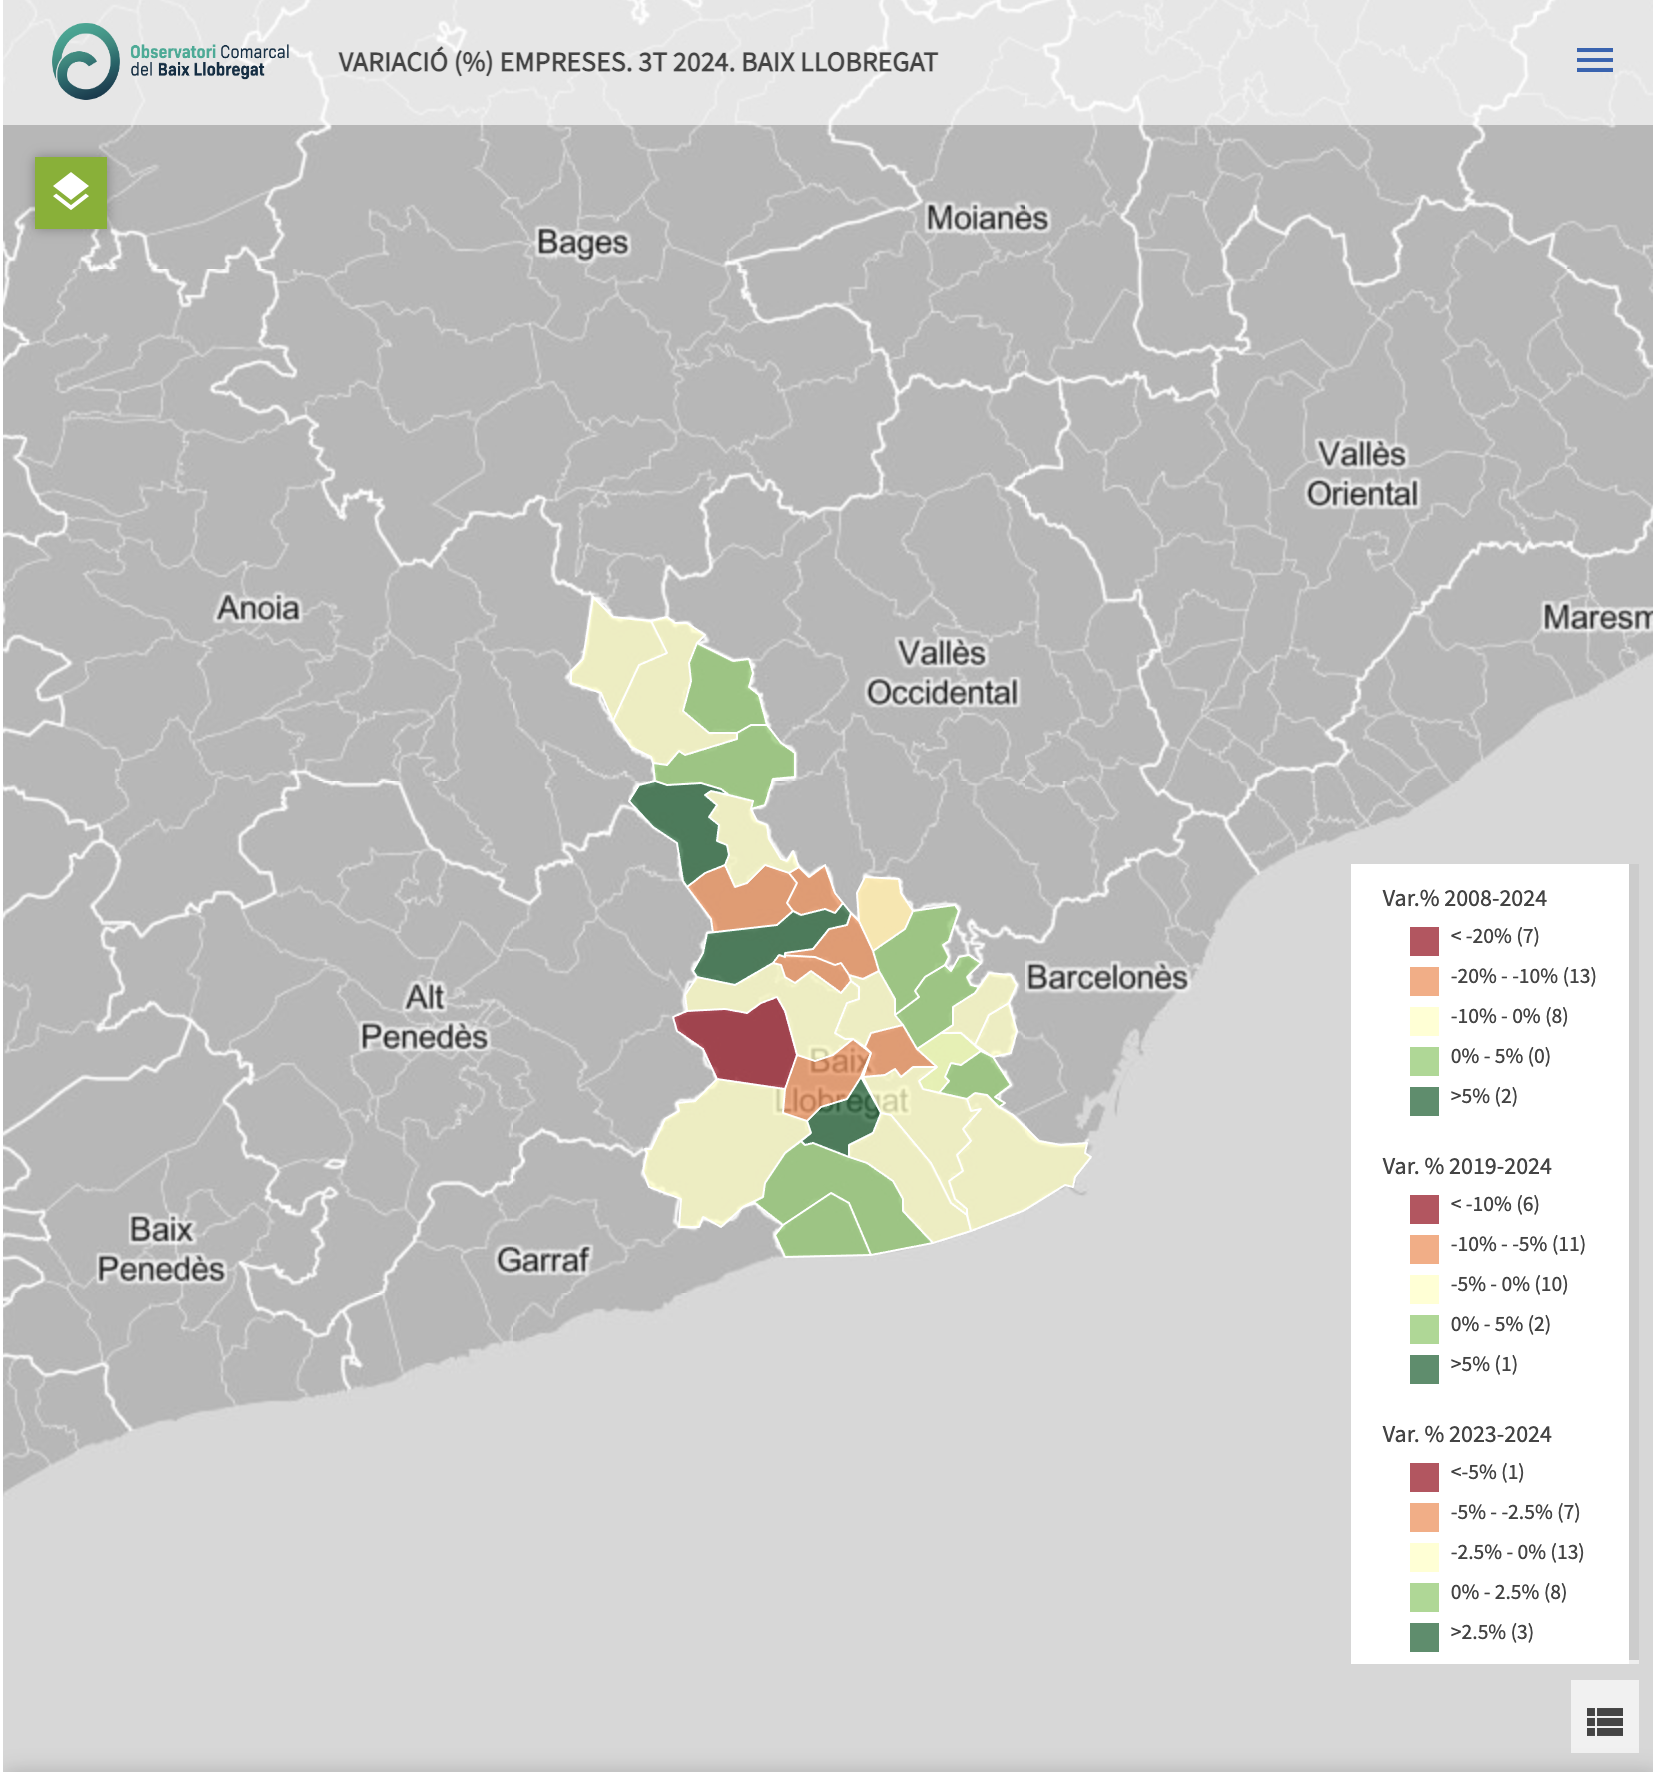Click the '-5% - -2.5% (7)' orange swatch
Viewport: 1653px width, 1772px height.
(1424, 1516)
